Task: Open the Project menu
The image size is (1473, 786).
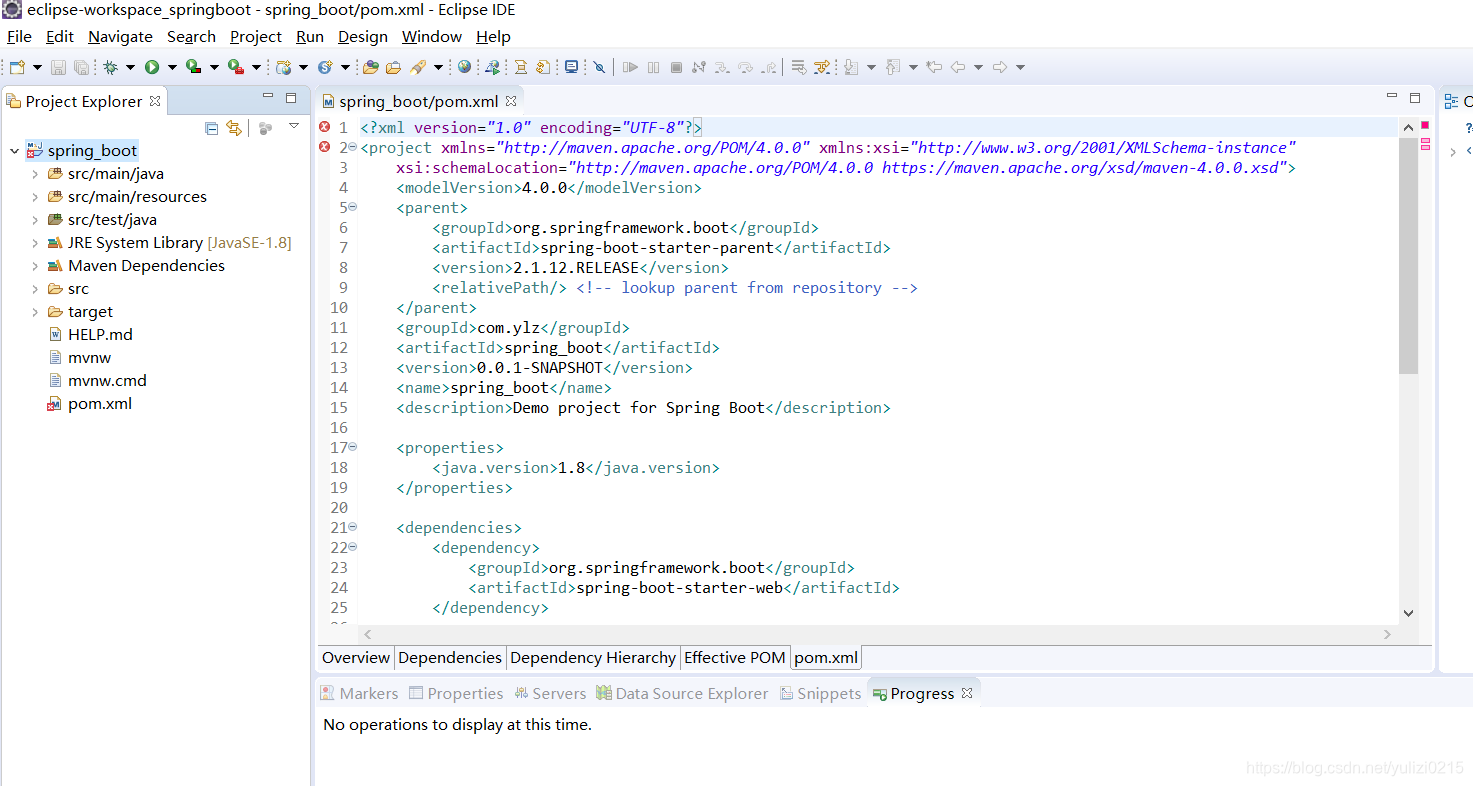Action: [x=256, y=36]
